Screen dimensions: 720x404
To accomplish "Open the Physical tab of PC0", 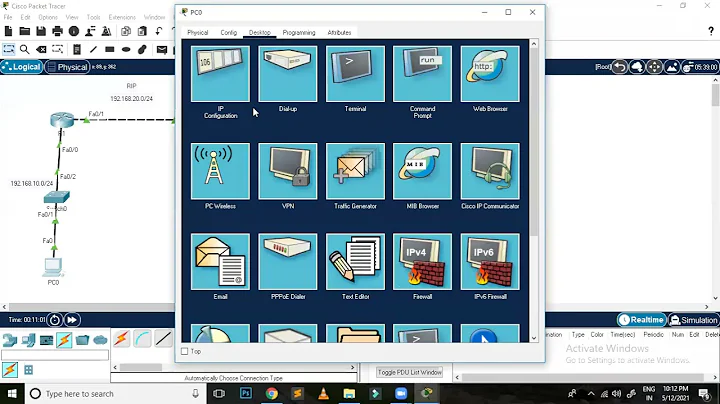I will point(197,33).
